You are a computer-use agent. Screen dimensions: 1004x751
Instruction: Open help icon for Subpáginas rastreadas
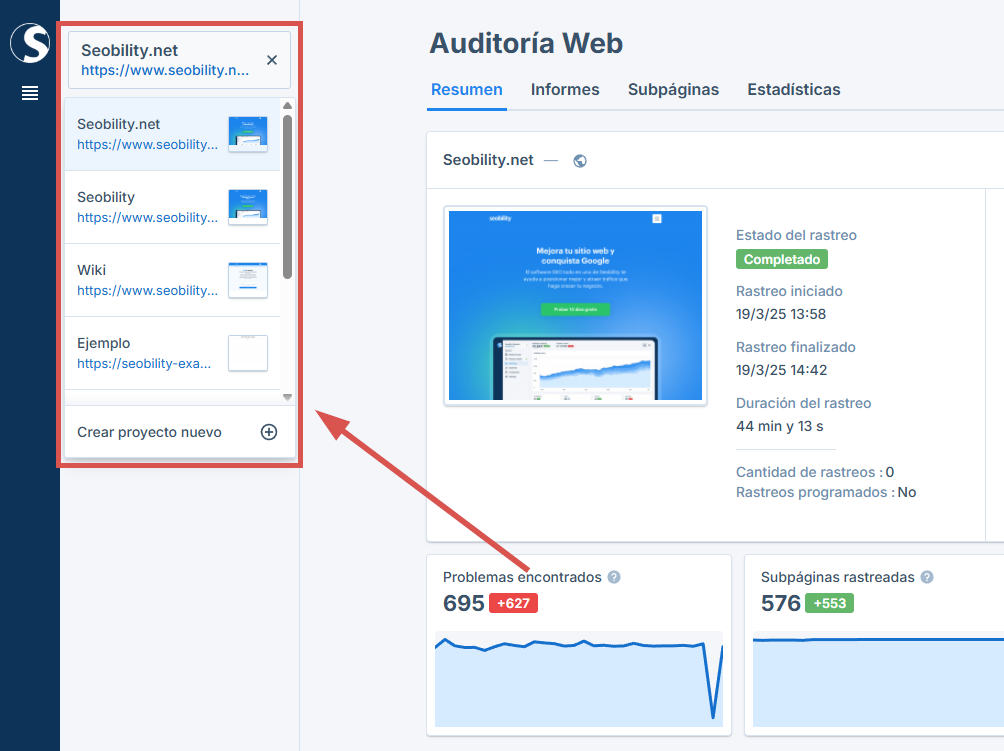click(x=927, y=577)
